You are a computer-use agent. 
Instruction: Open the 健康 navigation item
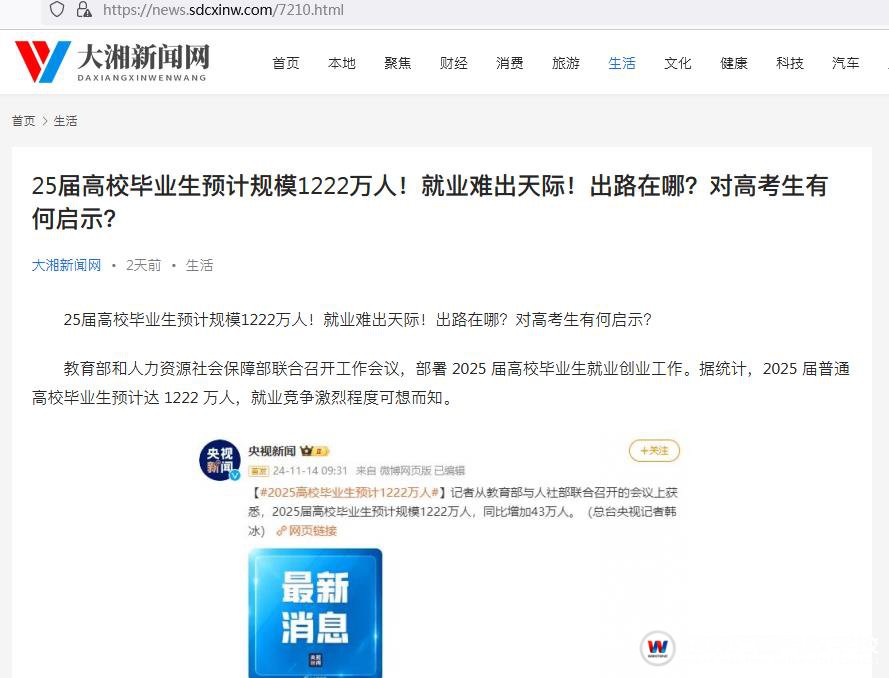(734, 63)
